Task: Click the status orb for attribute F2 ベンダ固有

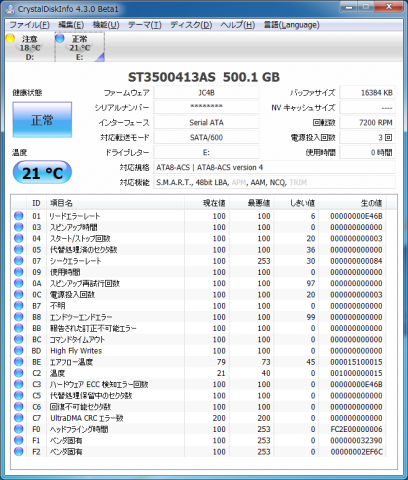Action: 19,452
